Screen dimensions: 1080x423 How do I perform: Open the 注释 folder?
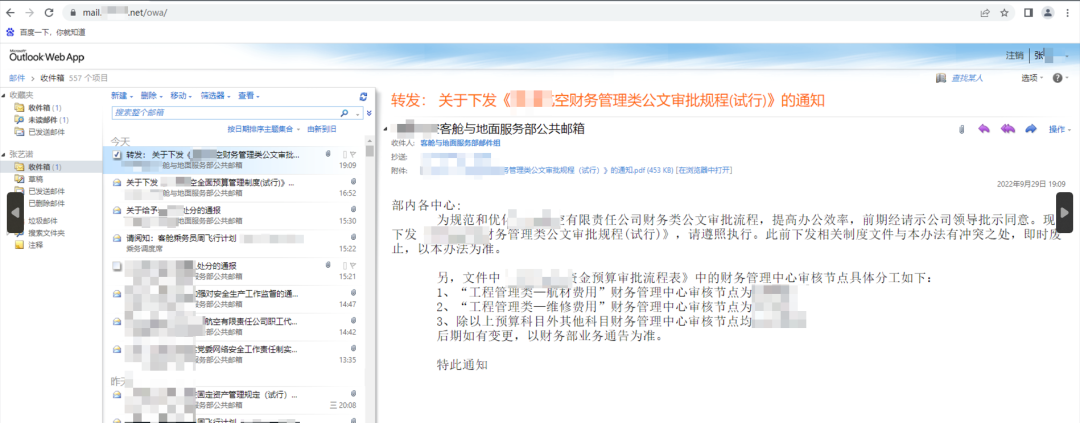pos(35,245)
